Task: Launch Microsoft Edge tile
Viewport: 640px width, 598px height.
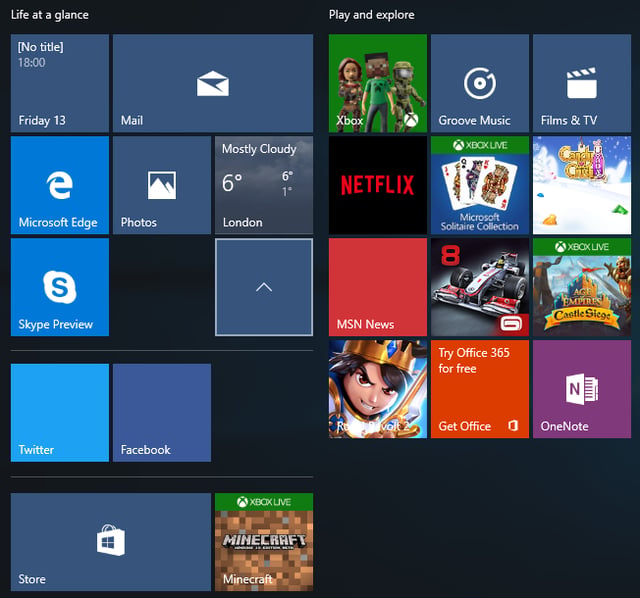Action: coord(60,185)
